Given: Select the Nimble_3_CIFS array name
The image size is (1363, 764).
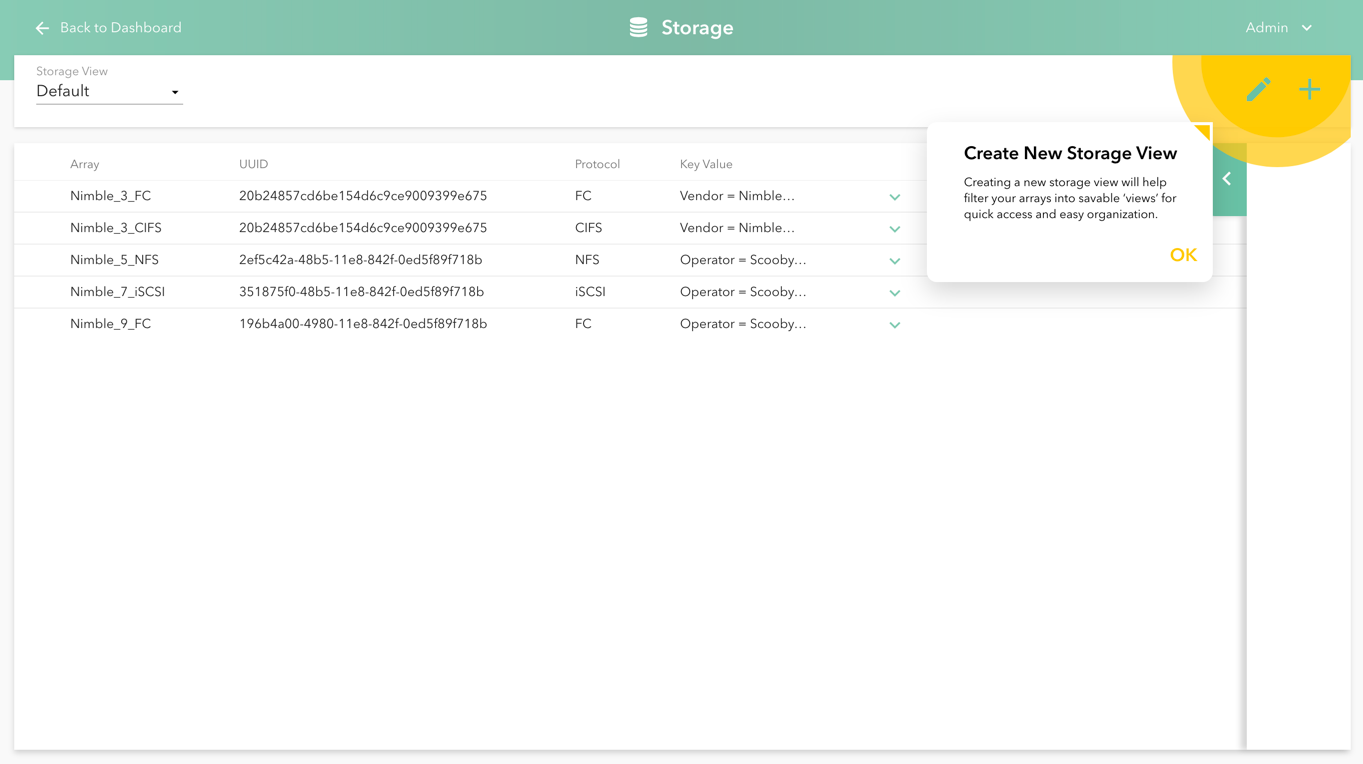Looking at the screenshot, I should click(116, 228).
